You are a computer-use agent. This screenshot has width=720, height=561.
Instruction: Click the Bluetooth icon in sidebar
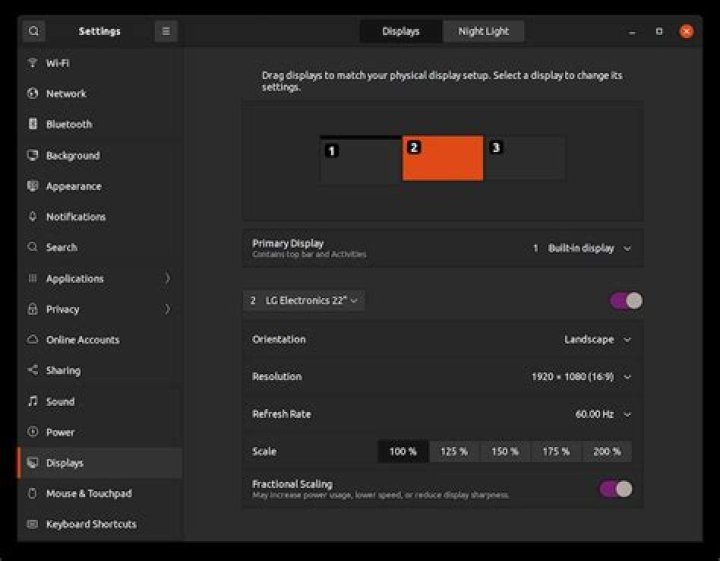[33, 123]
